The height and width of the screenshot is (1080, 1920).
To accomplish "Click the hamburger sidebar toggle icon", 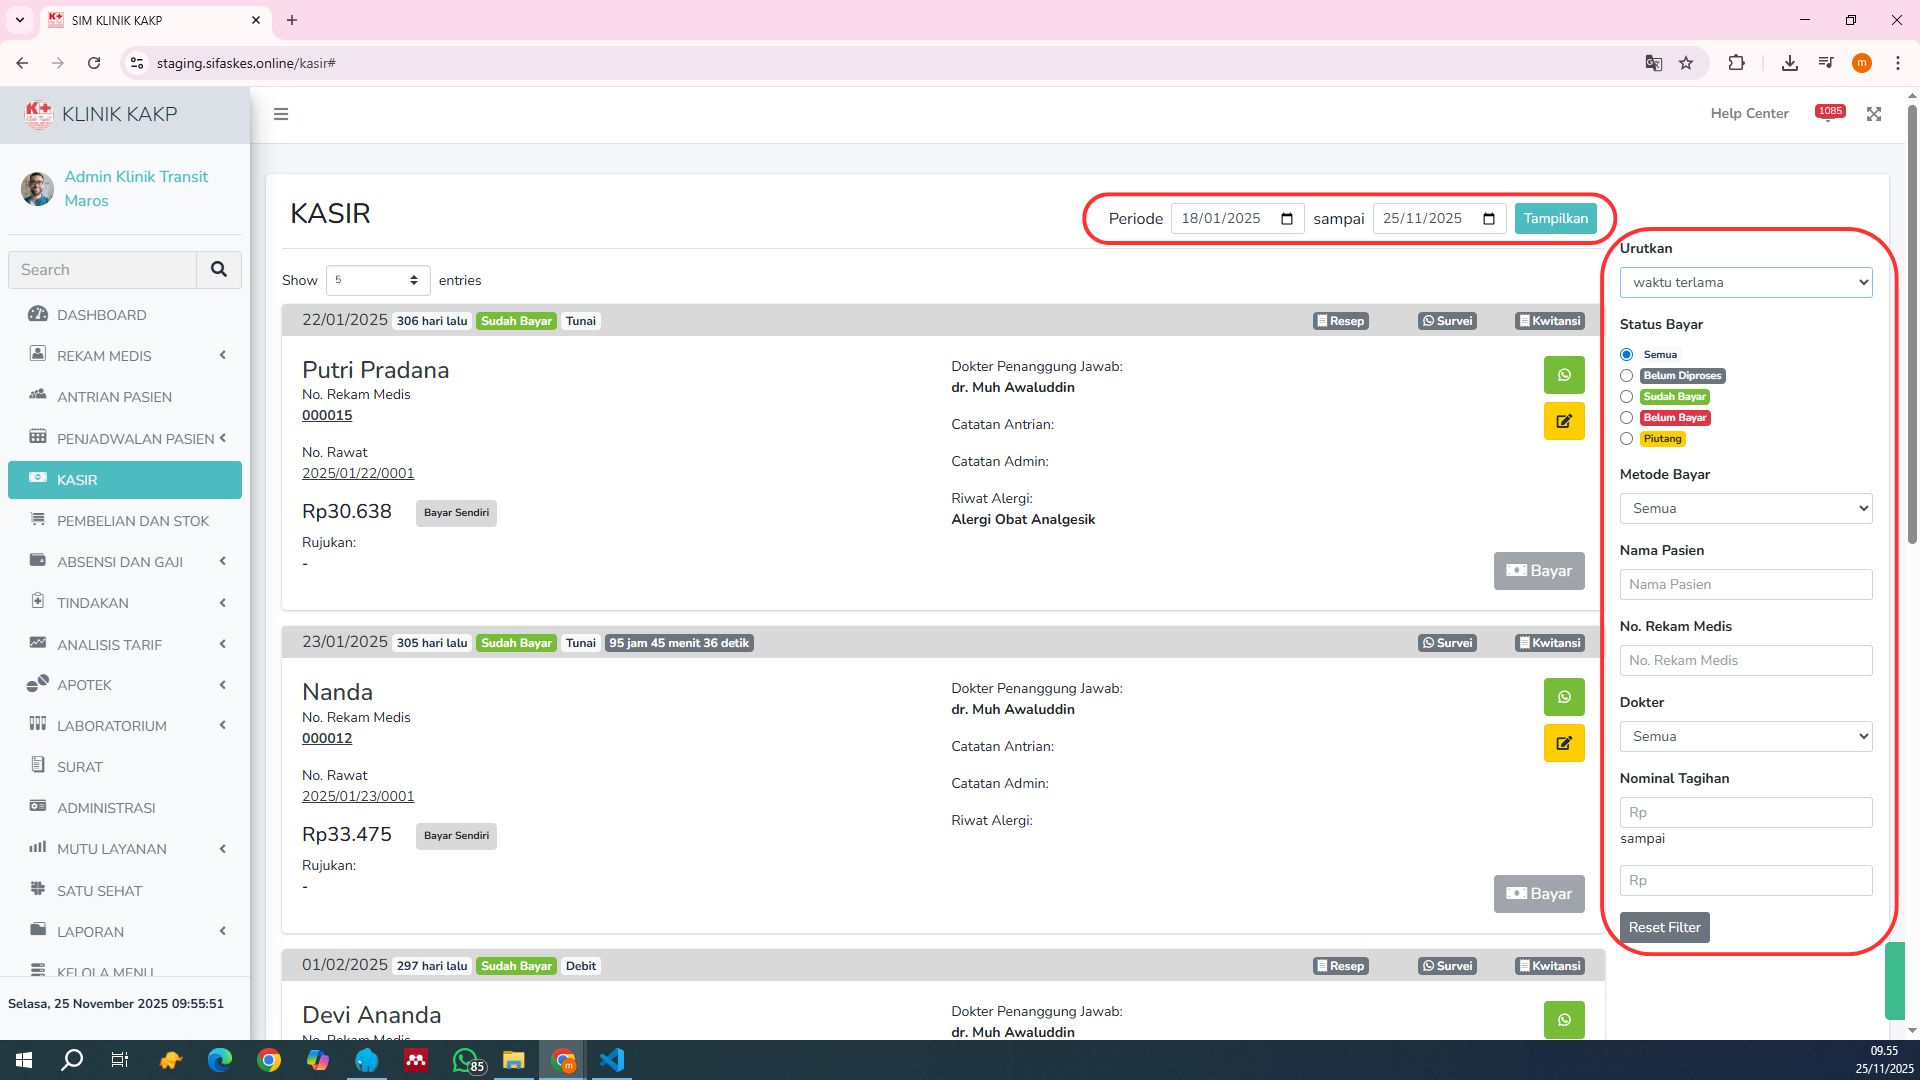I will pos(281,114).
